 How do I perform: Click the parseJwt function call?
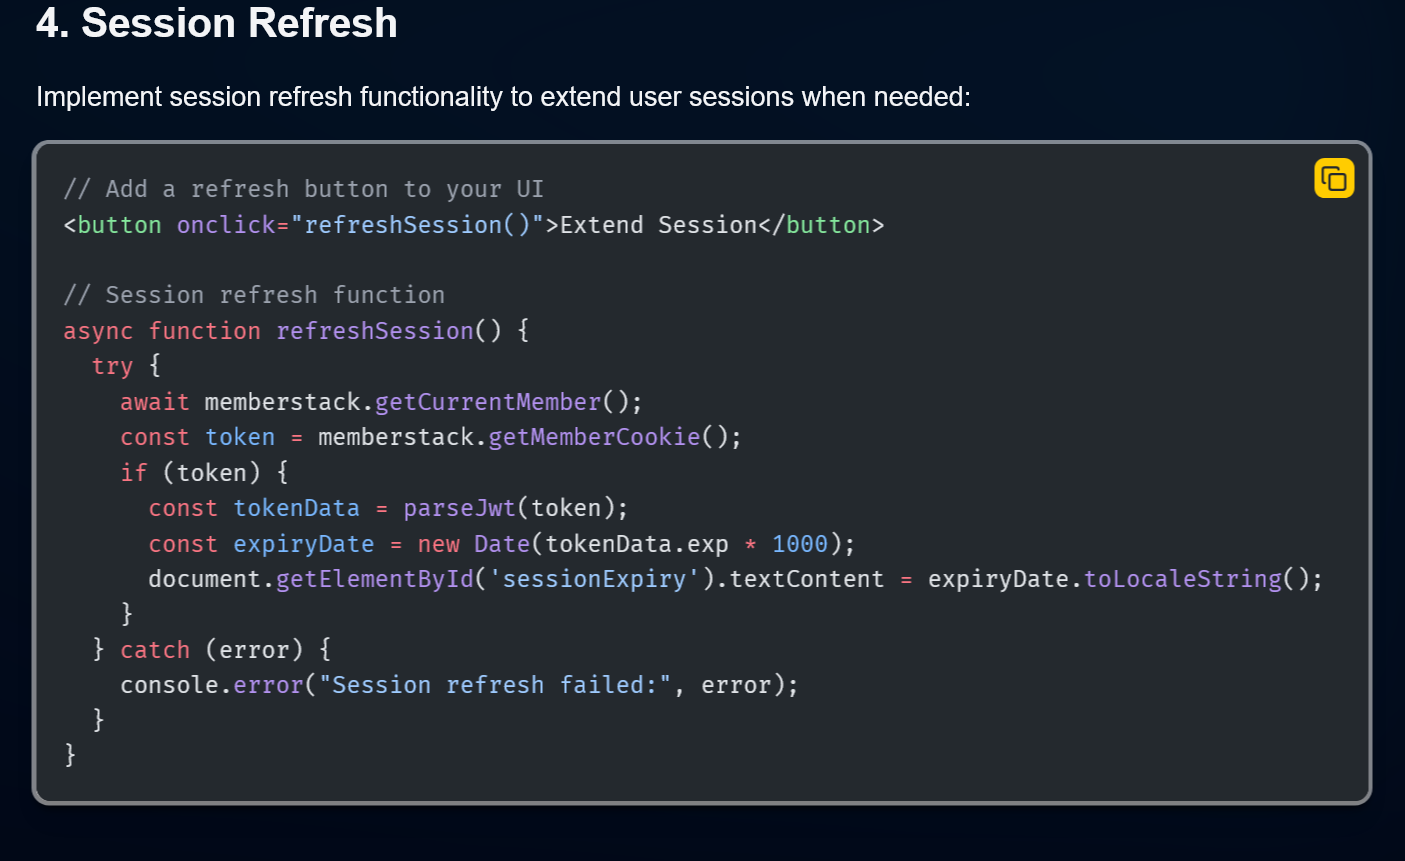coord(459,508)
